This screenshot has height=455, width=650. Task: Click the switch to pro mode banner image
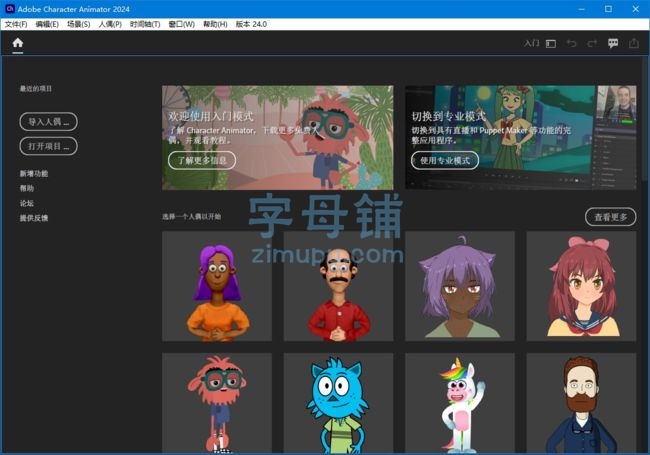tap(520, 138)
